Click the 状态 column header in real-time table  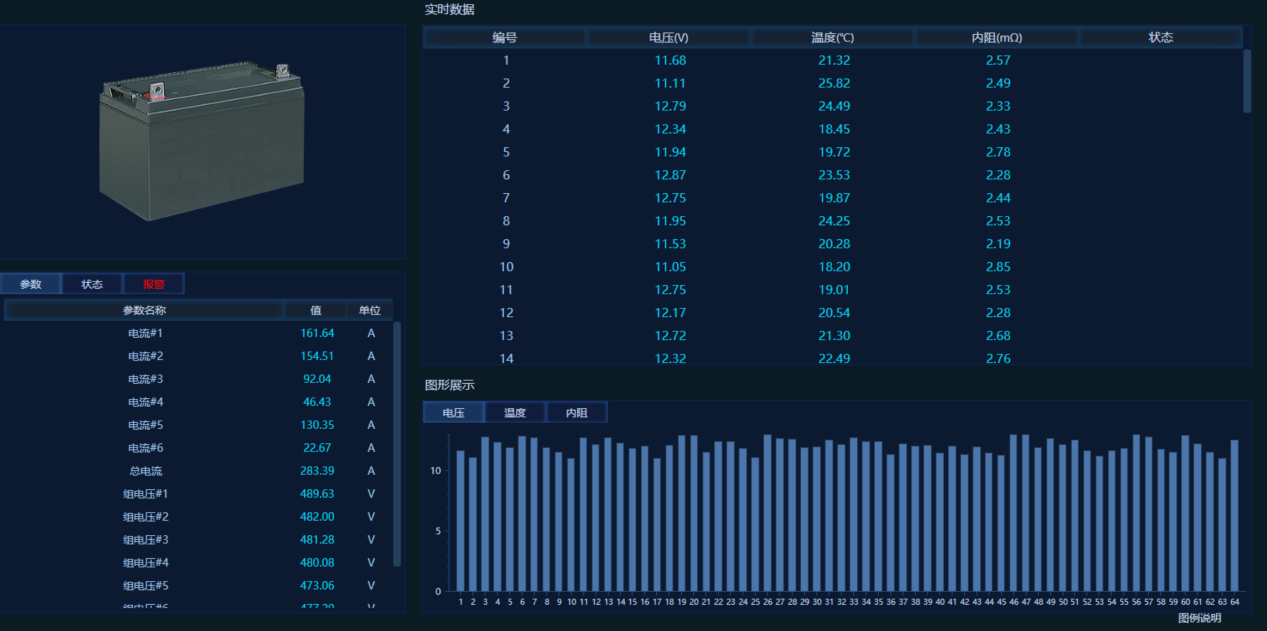pyautogui.click(x=1160, y=38)
